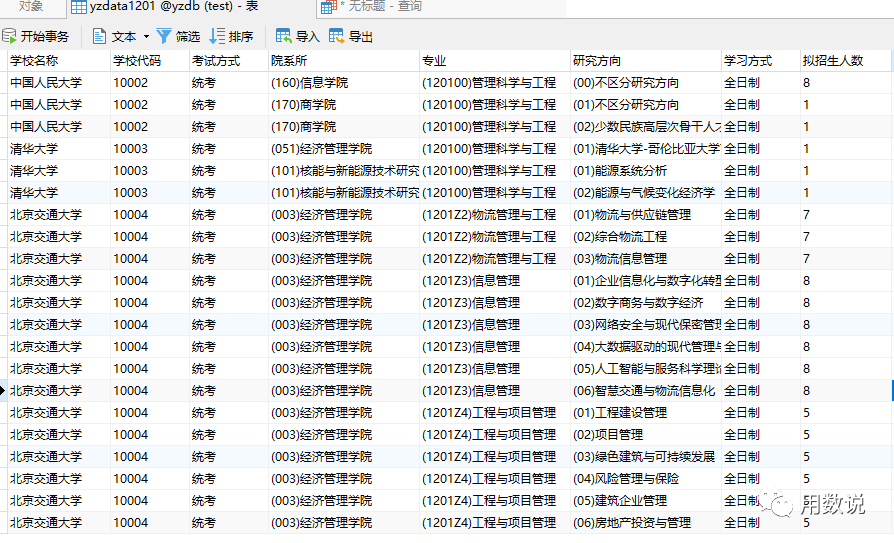Select the cell (02)能源与气候变化经济学
The width and height of the screenshot is (894, 543).
pos(646,193)
